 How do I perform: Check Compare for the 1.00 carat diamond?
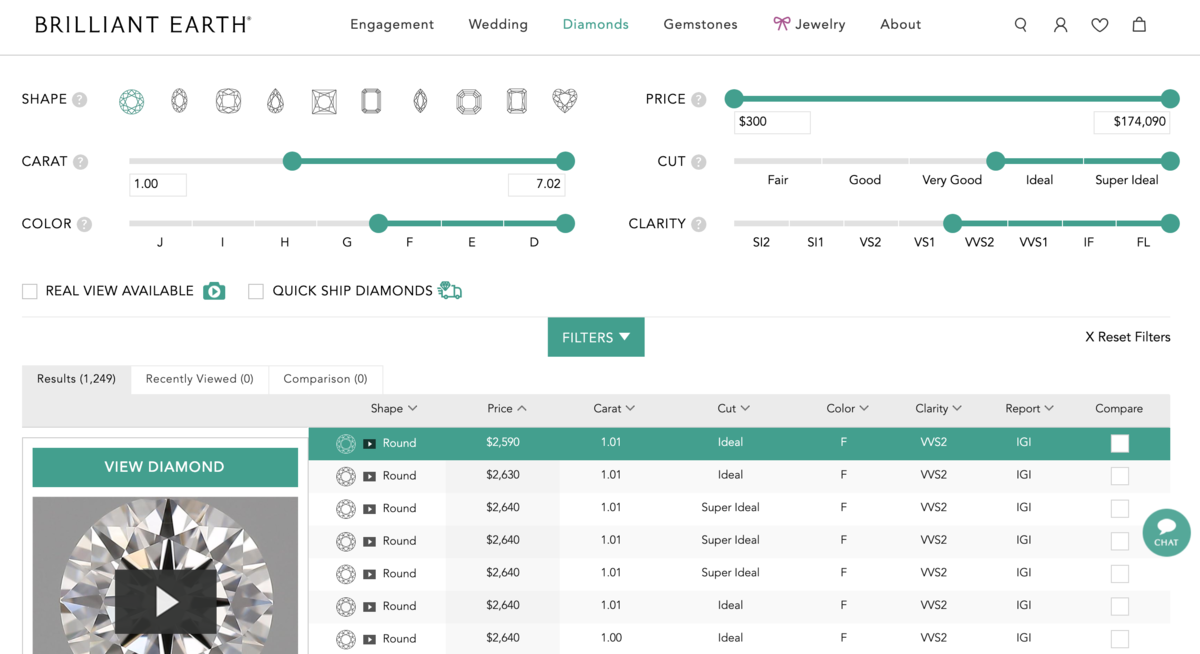click(x=1120, y=639)
